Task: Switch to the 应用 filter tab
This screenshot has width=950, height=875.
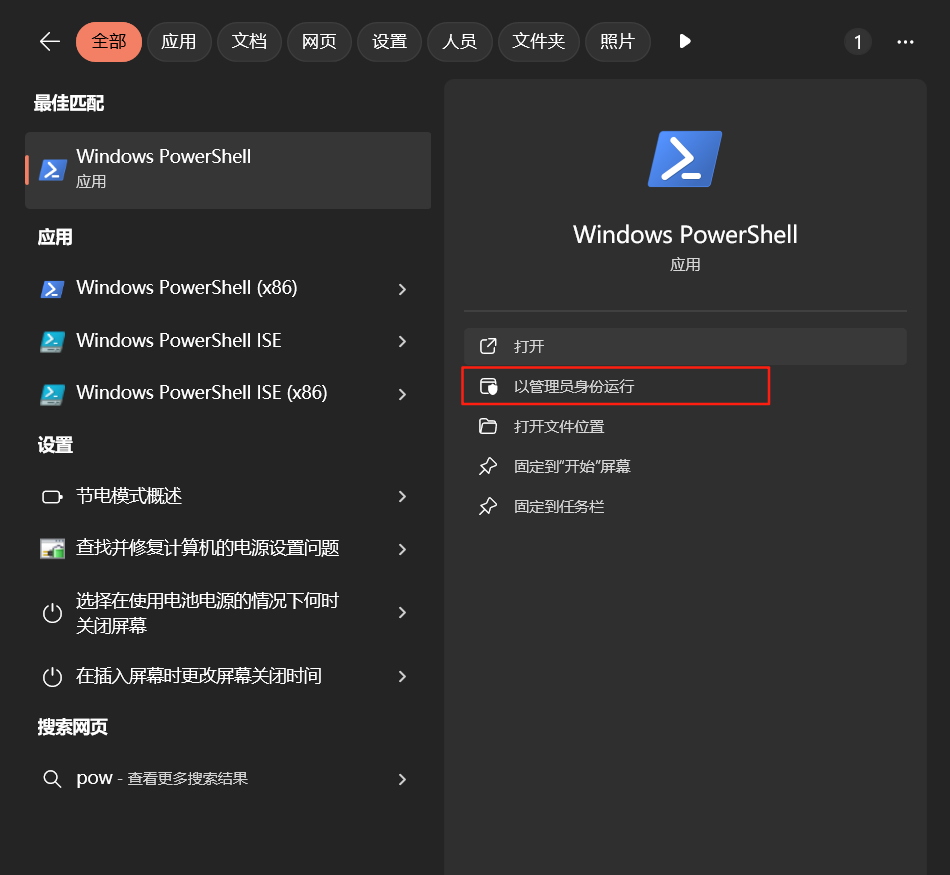Action: tap(179, 42)
